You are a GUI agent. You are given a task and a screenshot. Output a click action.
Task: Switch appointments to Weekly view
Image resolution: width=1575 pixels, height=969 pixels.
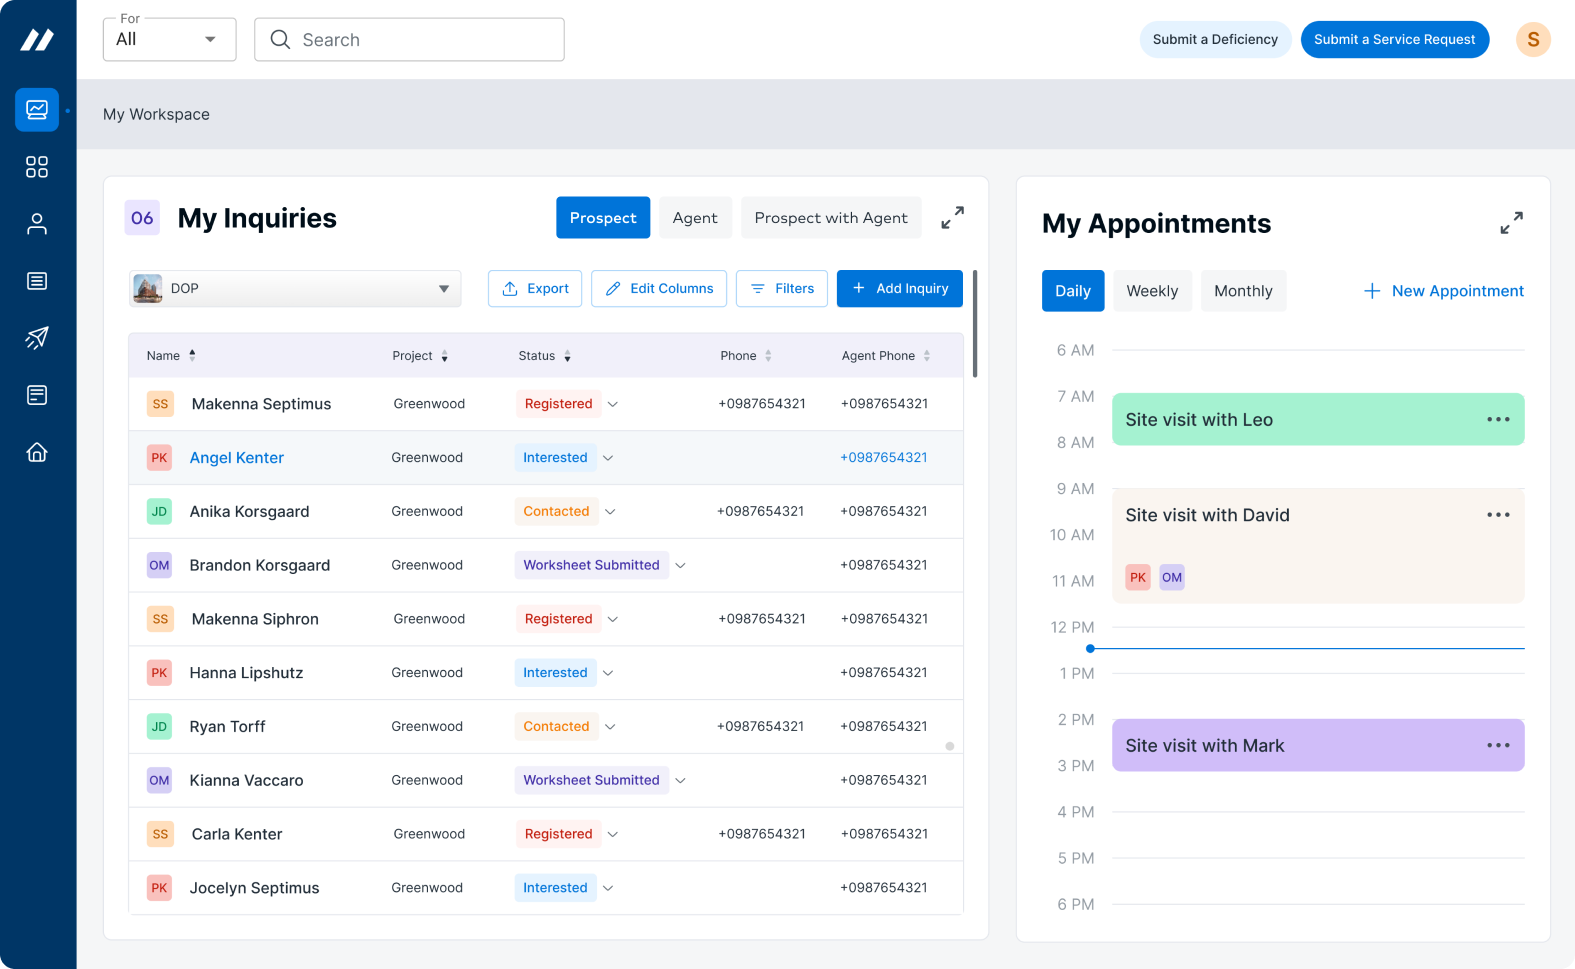[x=1152, y=291]
